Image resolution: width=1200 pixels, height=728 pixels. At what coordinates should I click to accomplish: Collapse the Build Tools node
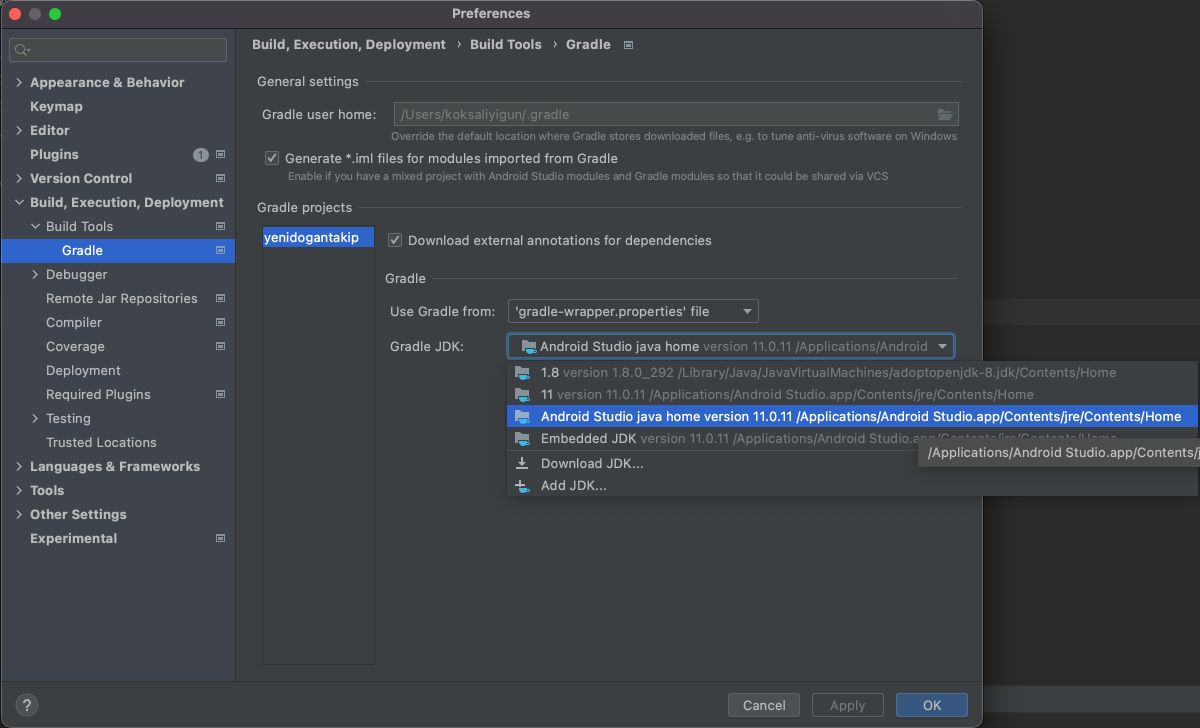tap(35, 227)
